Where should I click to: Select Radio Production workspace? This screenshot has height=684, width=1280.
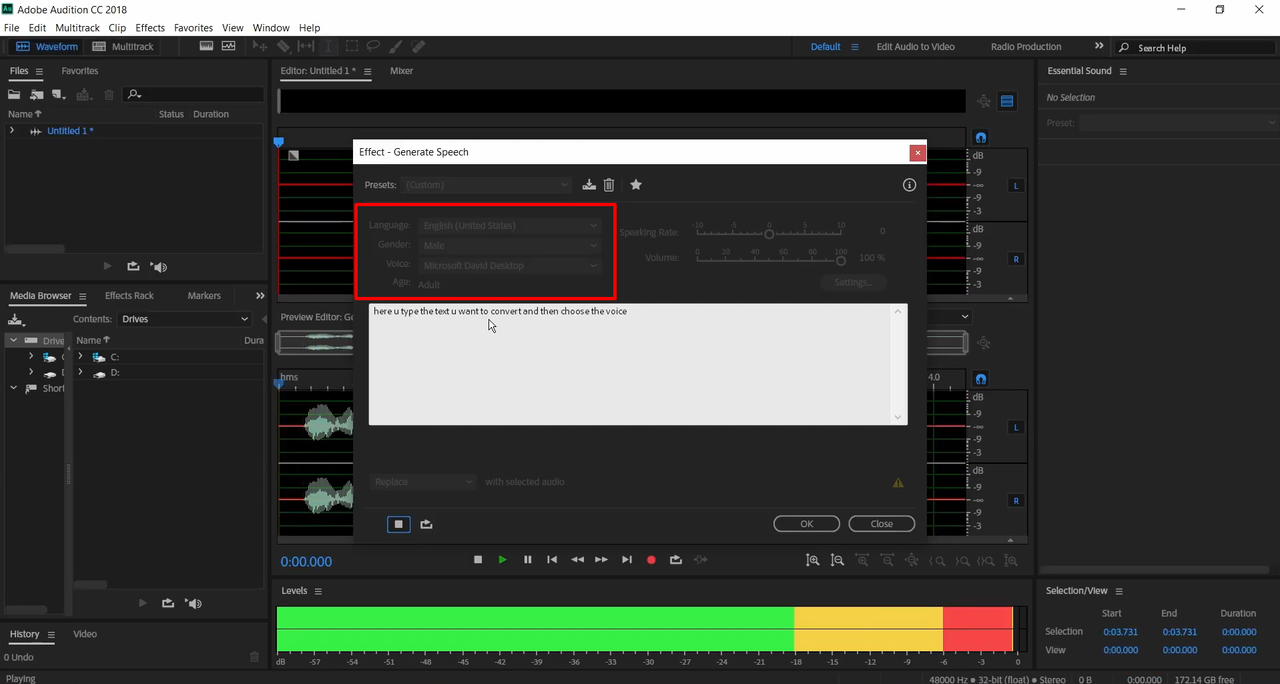point(1026,47)
